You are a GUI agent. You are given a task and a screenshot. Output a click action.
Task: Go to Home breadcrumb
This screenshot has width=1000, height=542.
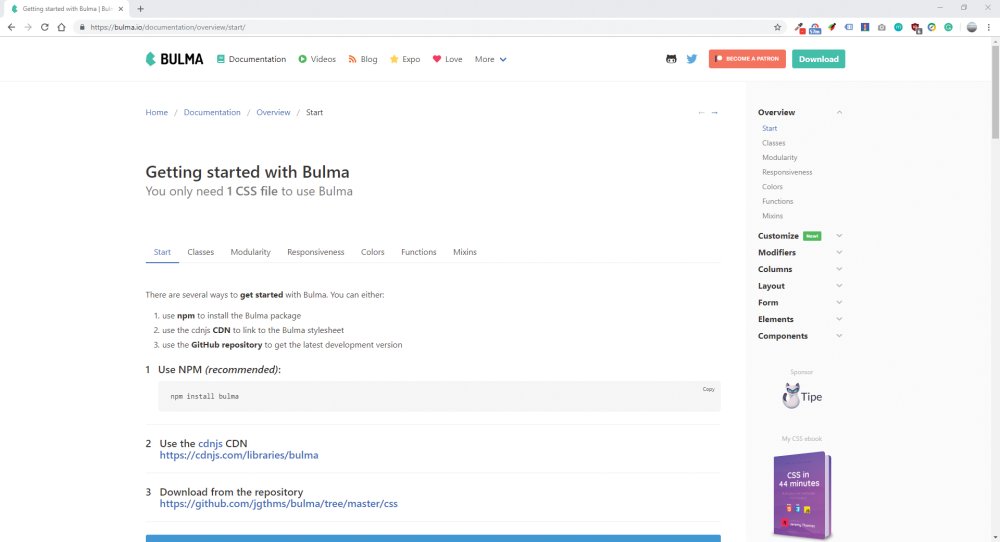tap(156, 112)
